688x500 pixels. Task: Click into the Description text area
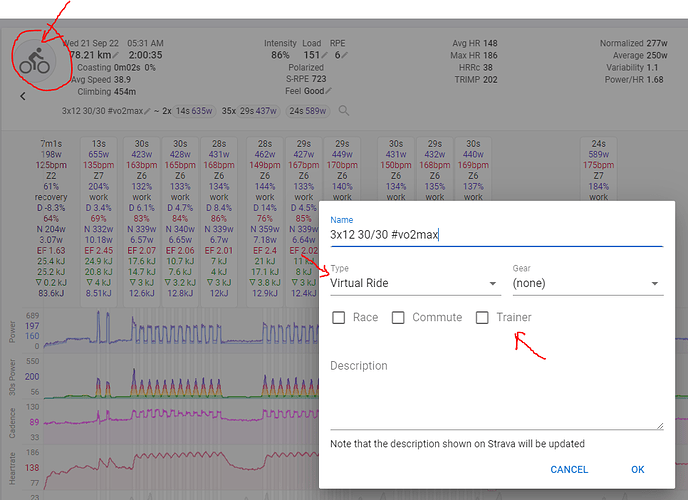point(496,395)
